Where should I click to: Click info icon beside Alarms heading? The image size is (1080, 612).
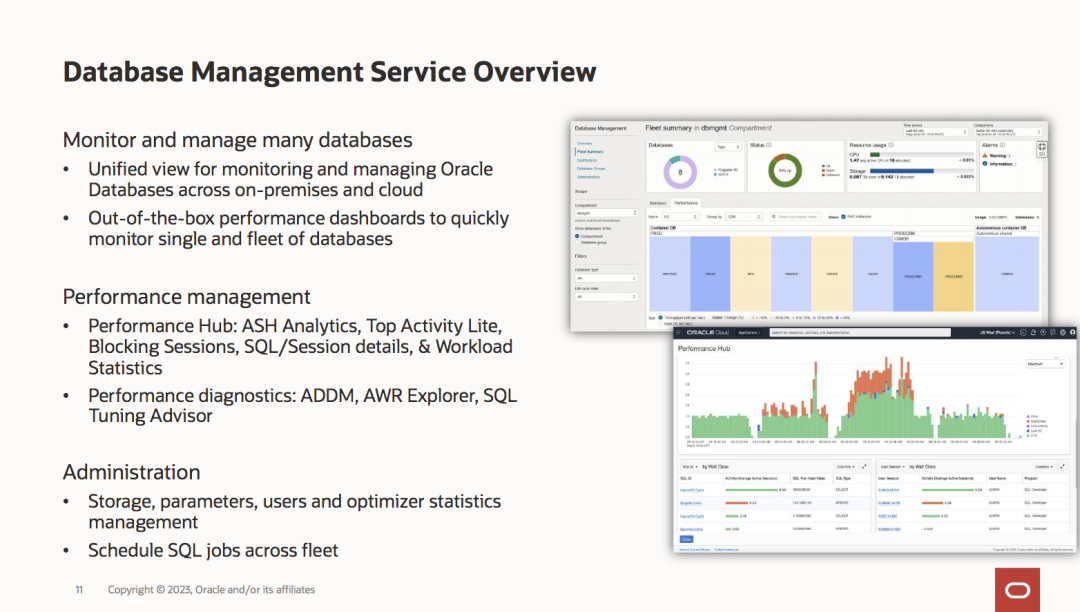[x=1002, y=145]
